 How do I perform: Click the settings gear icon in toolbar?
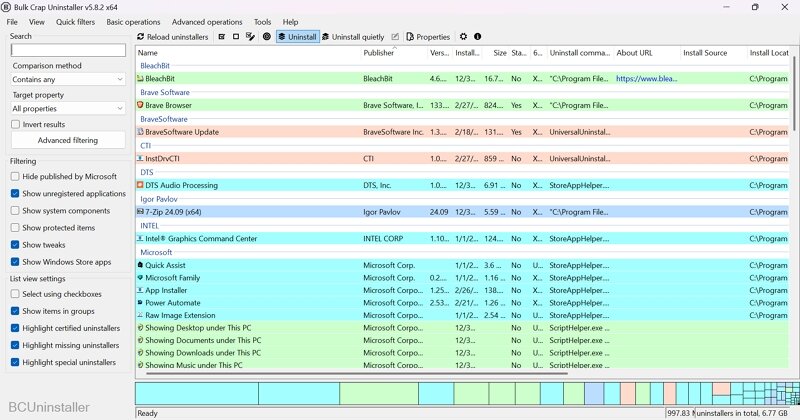[462, 37]
